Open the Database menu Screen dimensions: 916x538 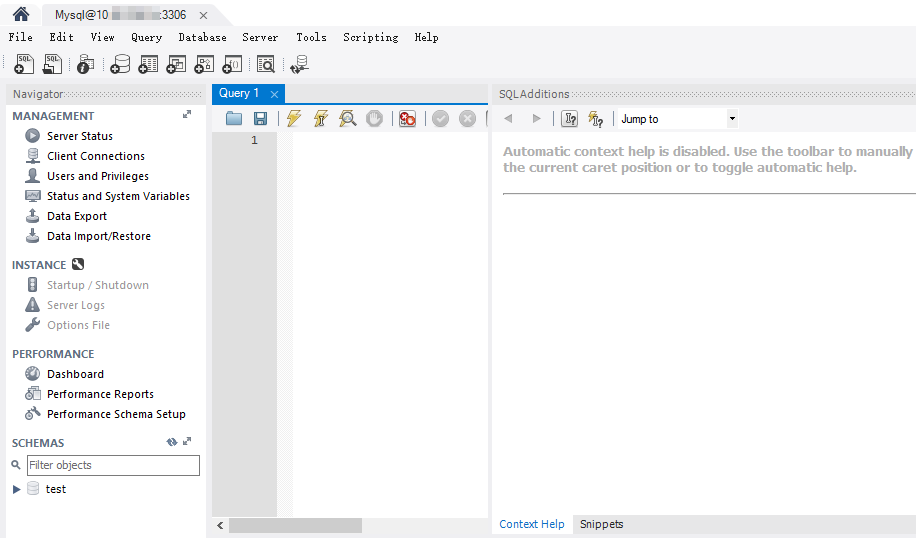click(202, 37)
